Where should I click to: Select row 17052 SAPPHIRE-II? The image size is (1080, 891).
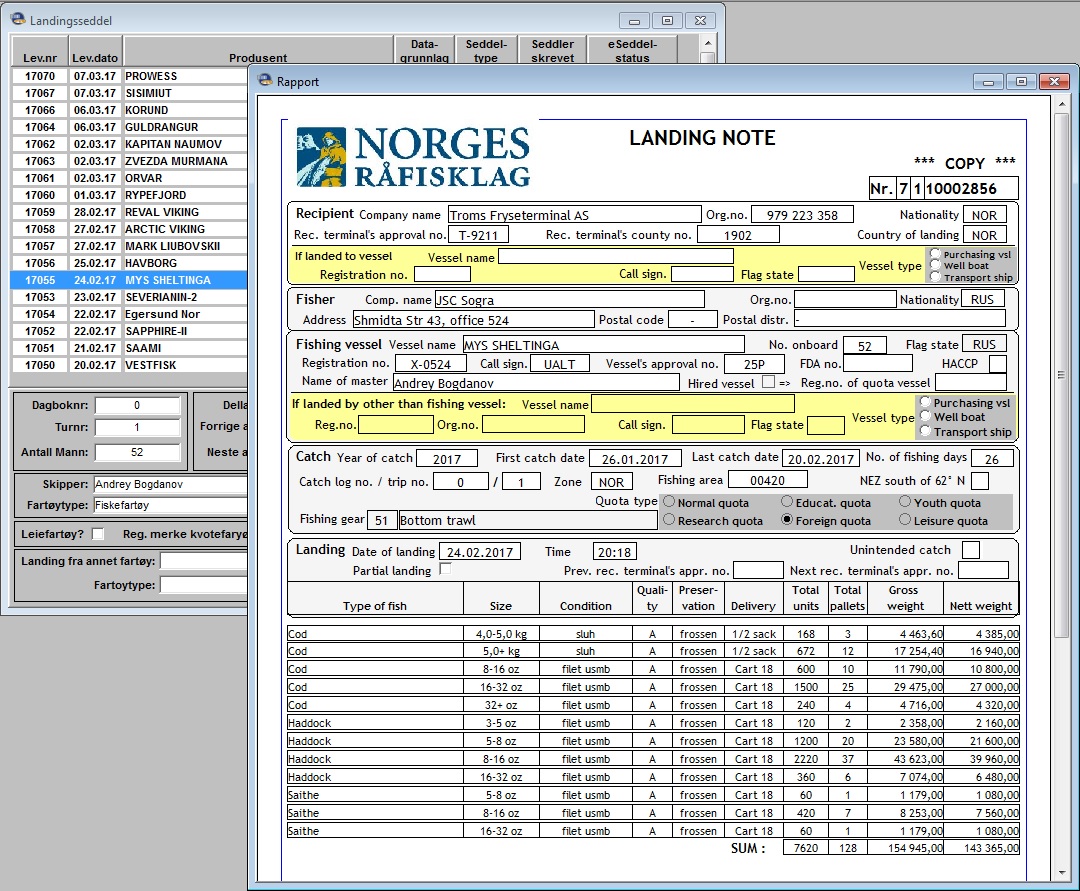pyautogui.click(x=129, y=331)
